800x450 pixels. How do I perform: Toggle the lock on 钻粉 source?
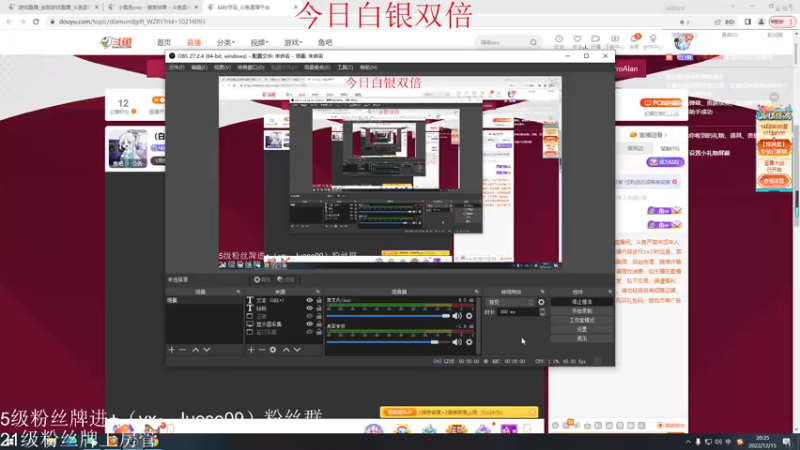(x=319, y=308)
